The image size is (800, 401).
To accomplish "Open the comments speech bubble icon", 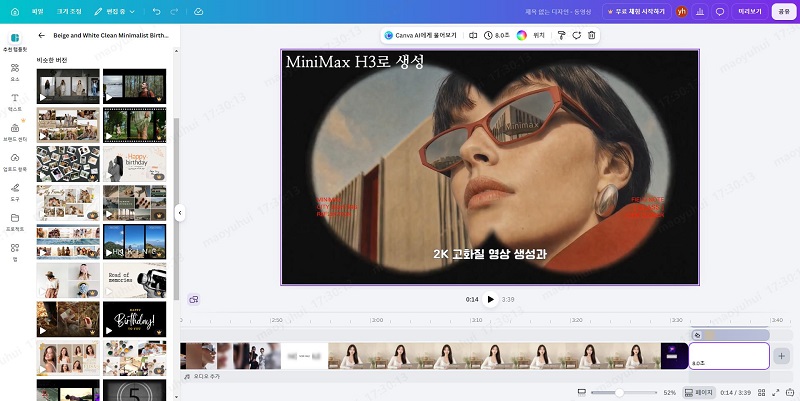I will point(720,11).
